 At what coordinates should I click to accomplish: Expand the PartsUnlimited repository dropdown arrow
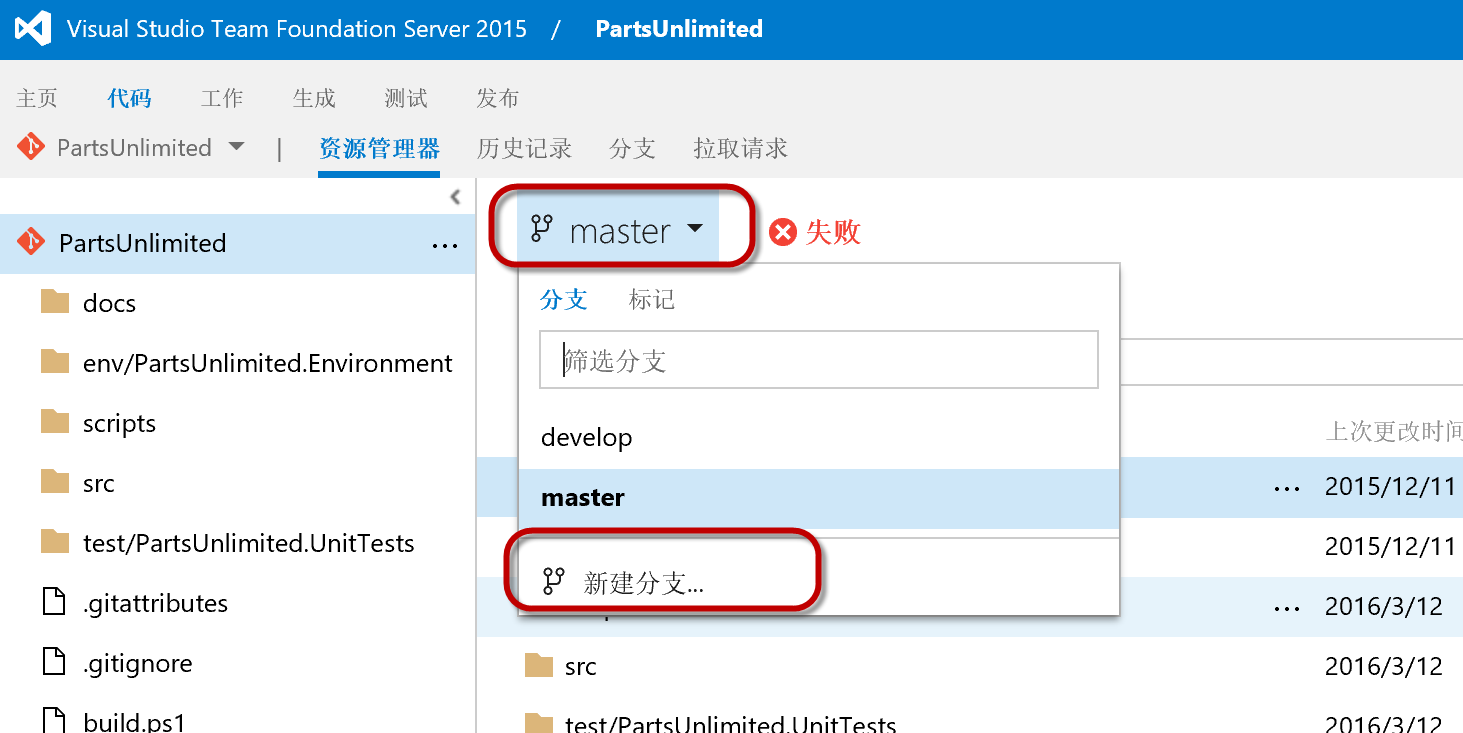pyautogui.click(x=236, y=146)
